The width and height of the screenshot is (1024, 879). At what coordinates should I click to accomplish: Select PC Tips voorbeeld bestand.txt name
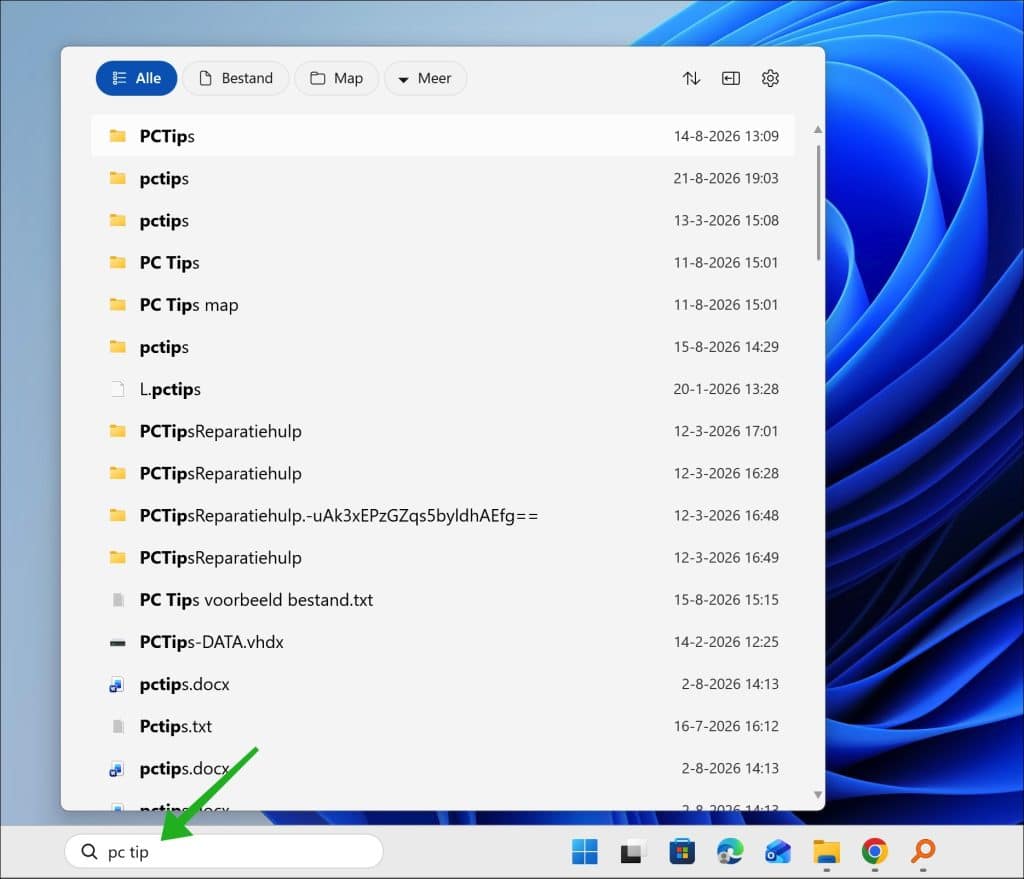[256, 599]
